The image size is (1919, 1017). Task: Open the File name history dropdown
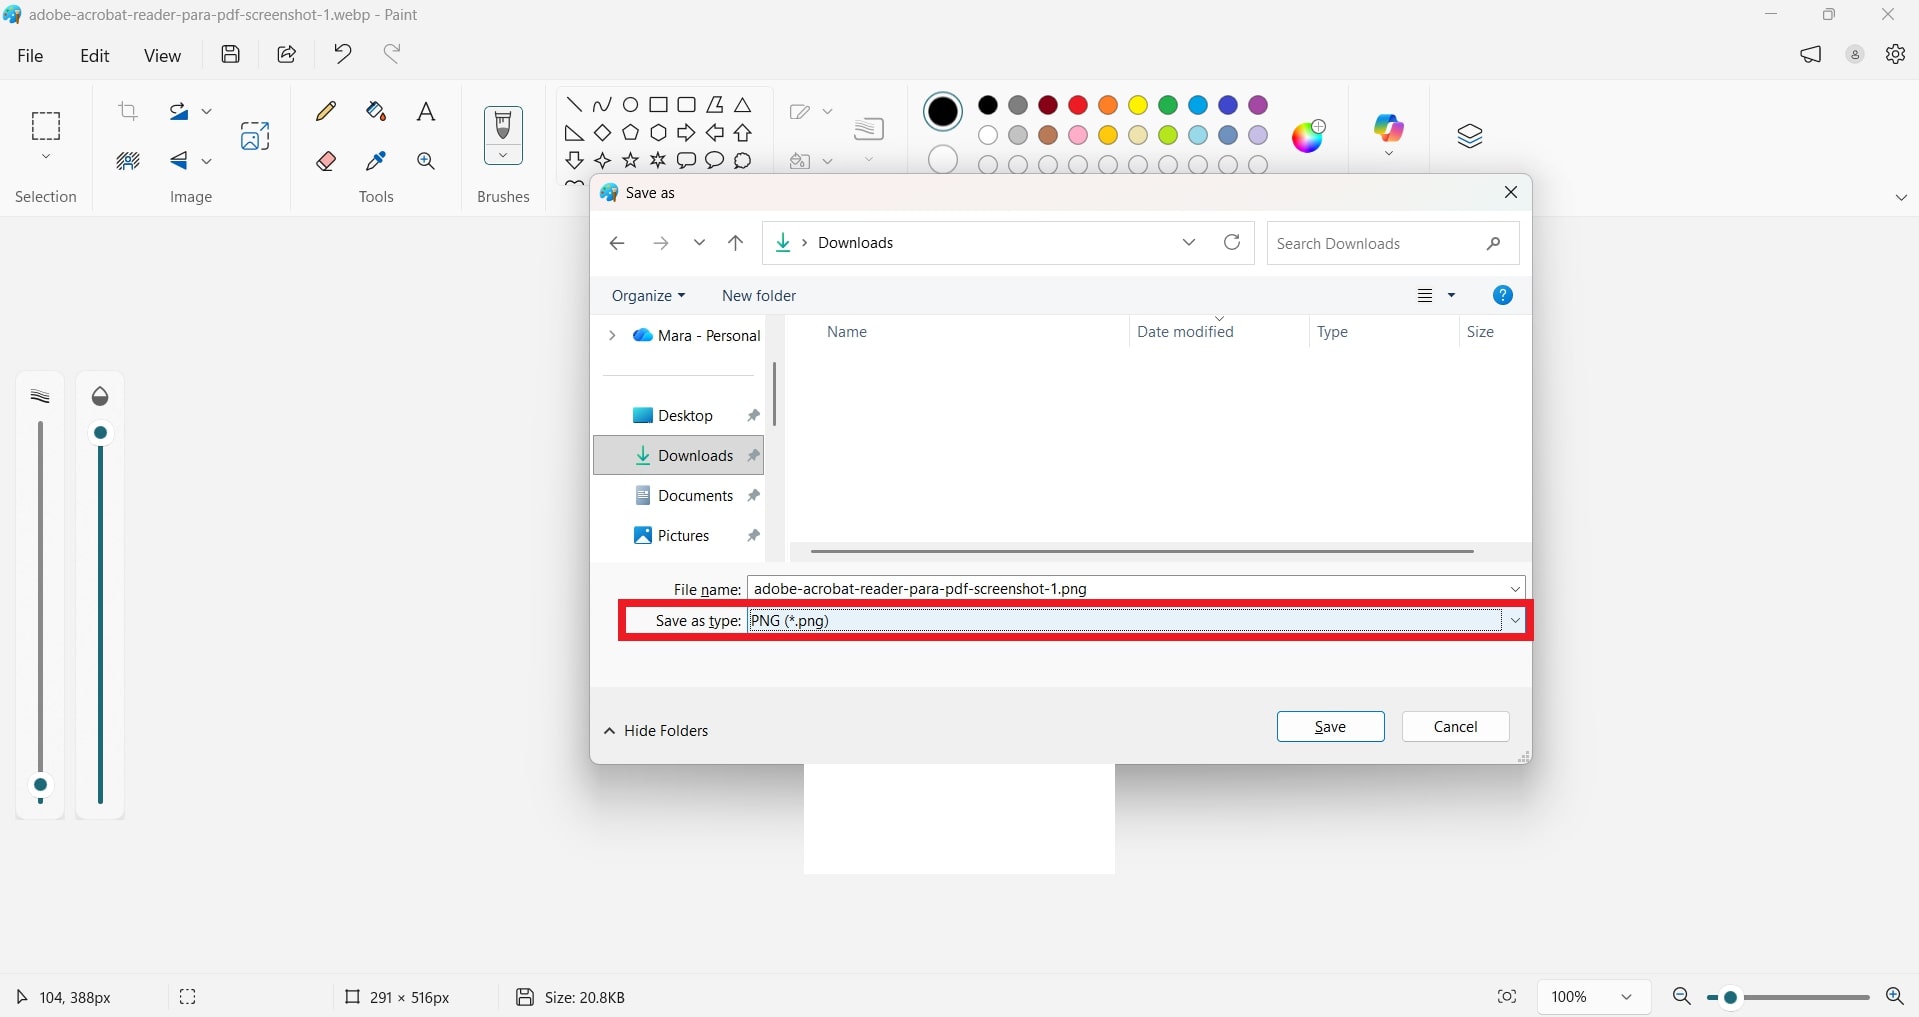point(1516,589)
